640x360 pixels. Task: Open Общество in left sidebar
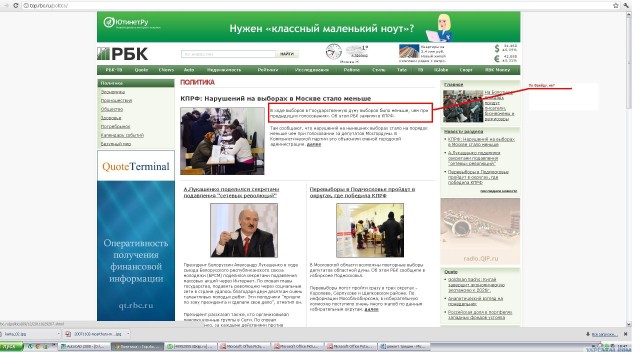111,109
